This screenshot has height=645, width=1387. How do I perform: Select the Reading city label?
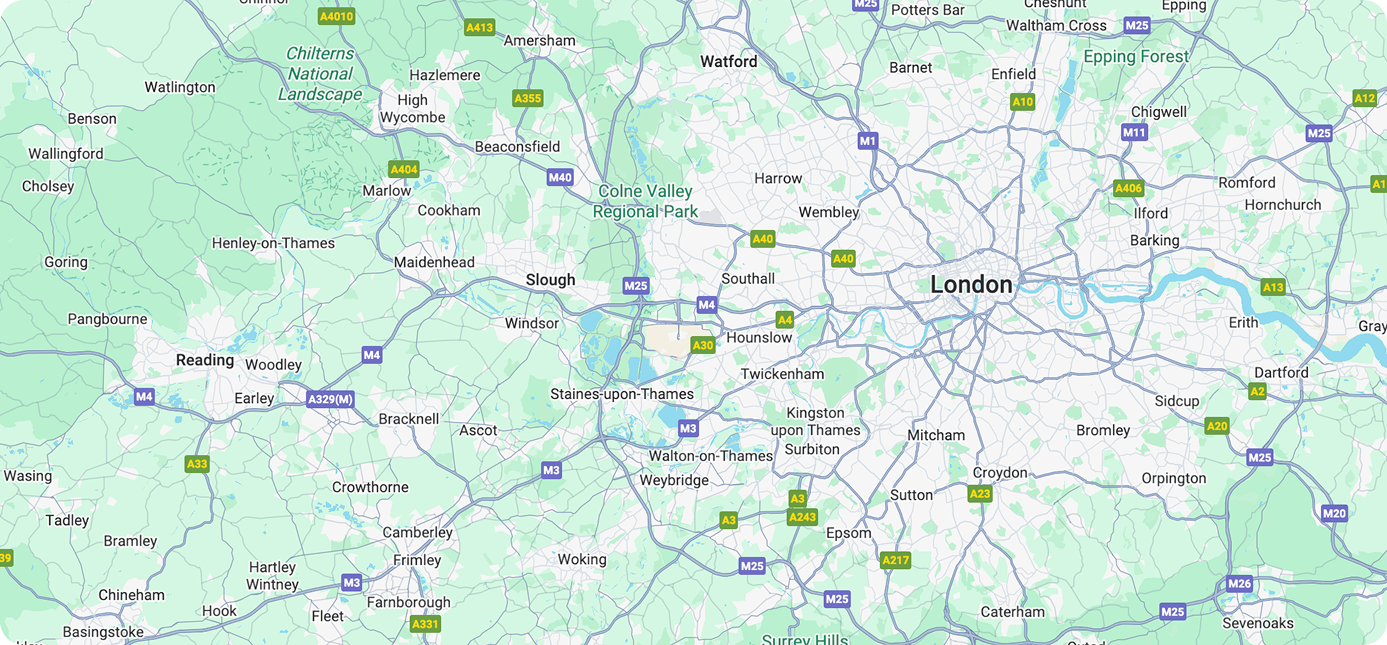point(205,360)
